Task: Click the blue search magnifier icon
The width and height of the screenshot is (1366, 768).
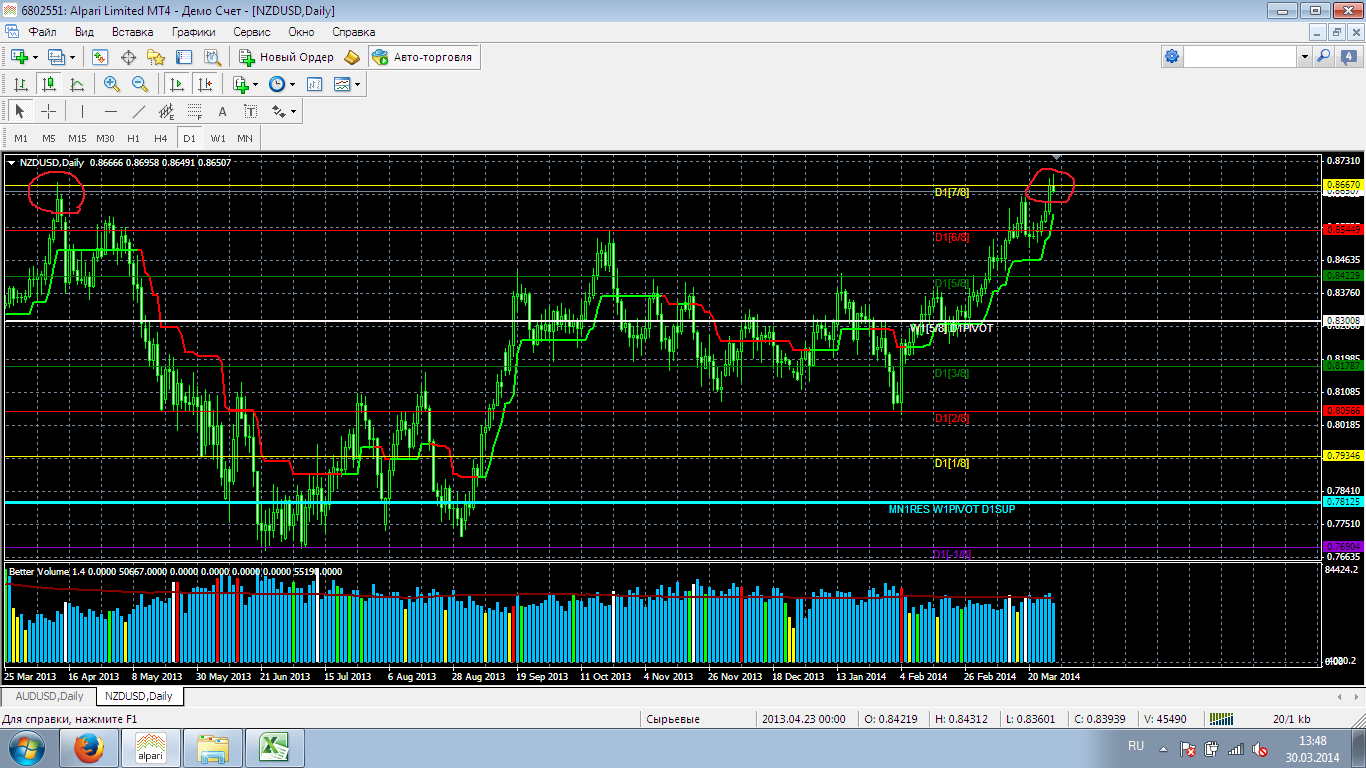Action: 1323,57
